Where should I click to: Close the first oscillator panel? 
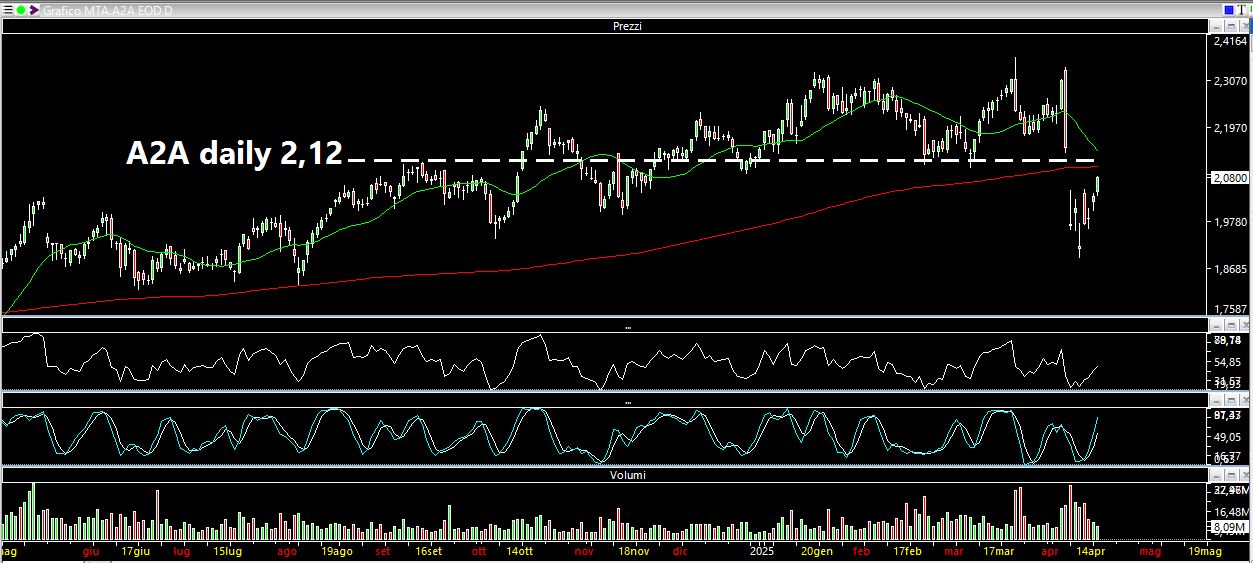[1245, 326]
